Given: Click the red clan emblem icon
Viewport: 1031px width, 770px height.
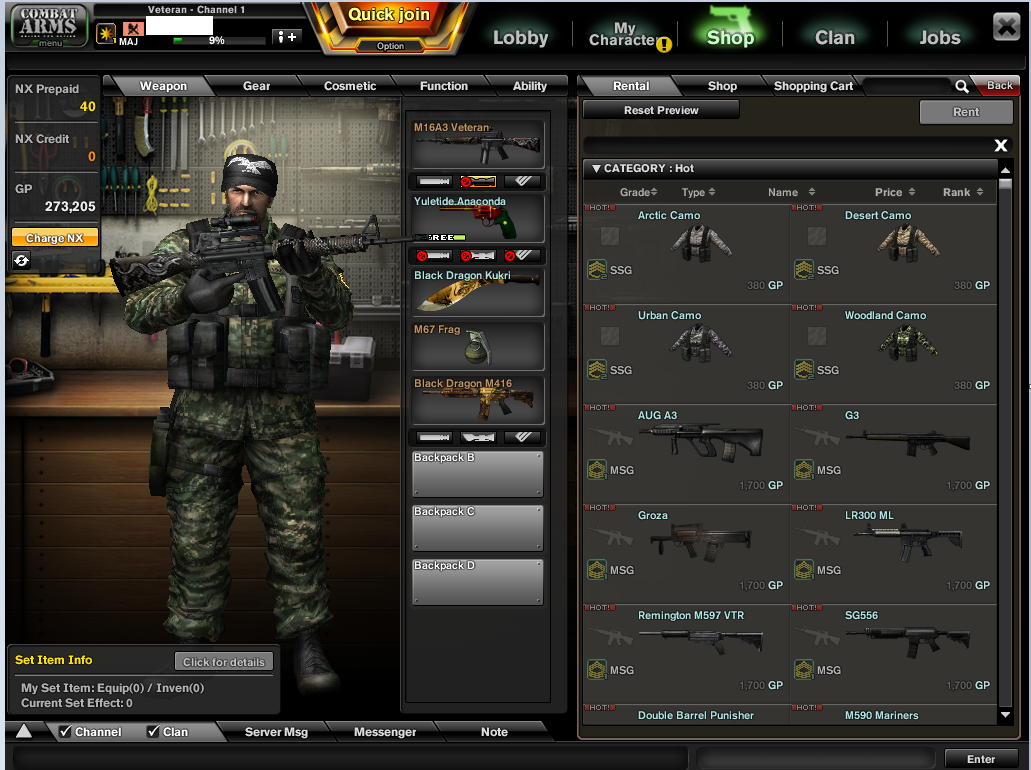Looking at the screenshot, I should pos(133,30).
